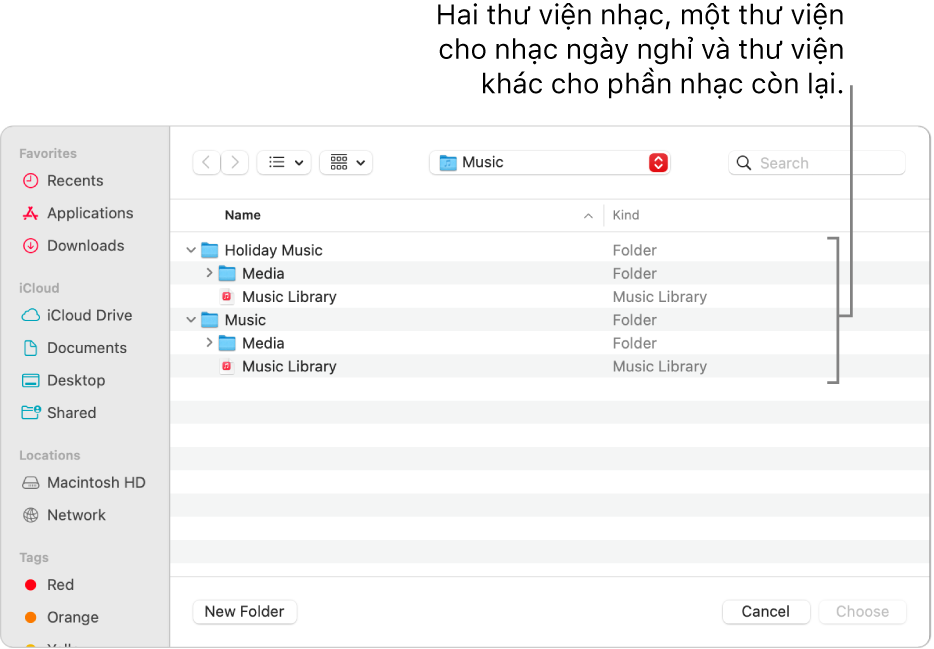Select Desktop in the sidebar

point(63,380)
